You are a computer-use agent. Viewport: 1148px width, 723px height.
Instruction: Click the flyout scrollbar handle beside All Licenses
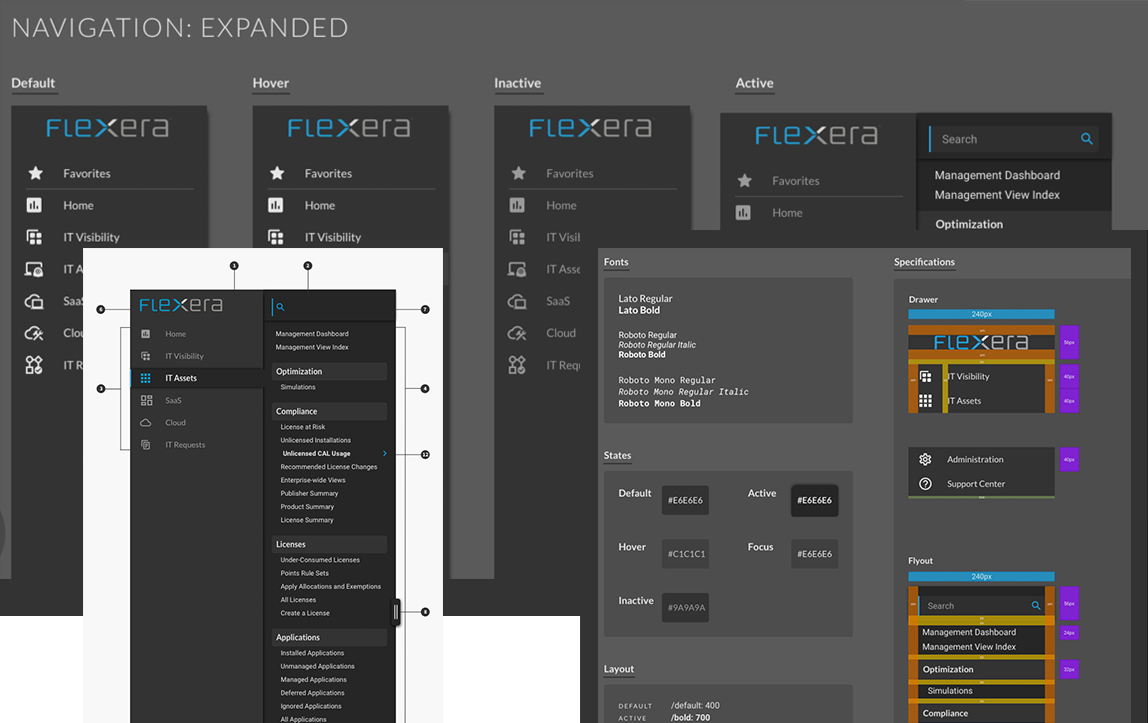coord(396,612)
